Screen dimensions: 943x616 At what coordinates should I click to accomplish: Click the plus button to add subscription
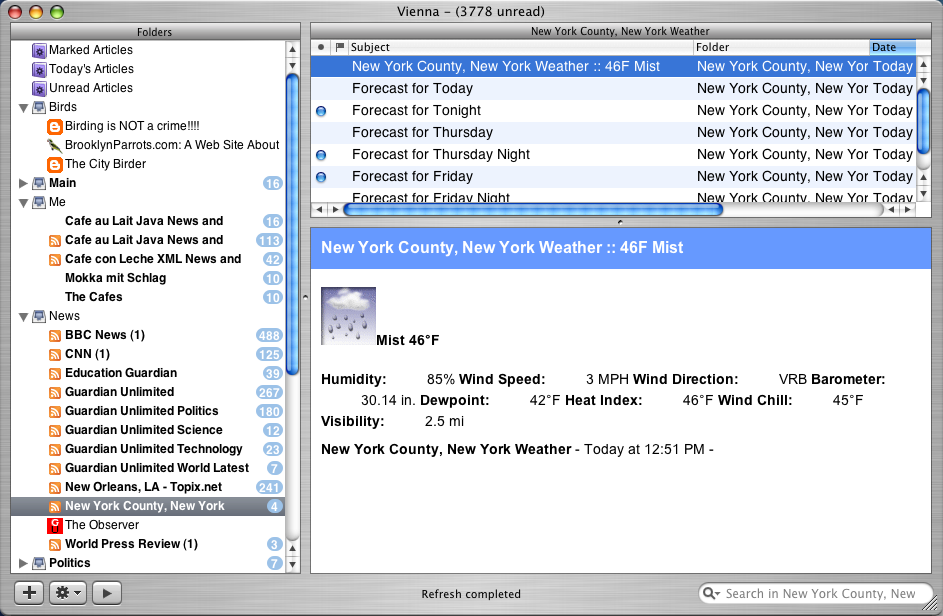pyautogui.click(x=29, y=592)
